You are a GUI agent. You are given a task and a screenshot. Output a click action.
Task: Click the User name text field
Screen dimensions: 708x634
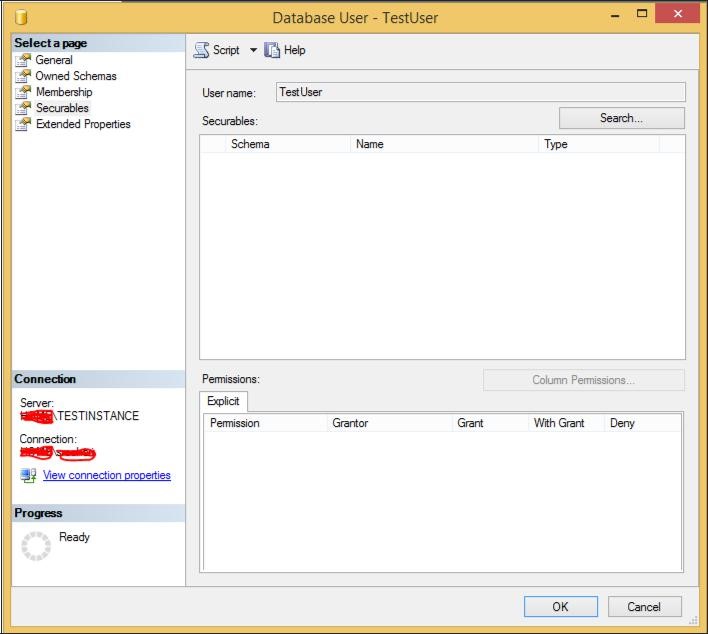[x=481, y=92]
